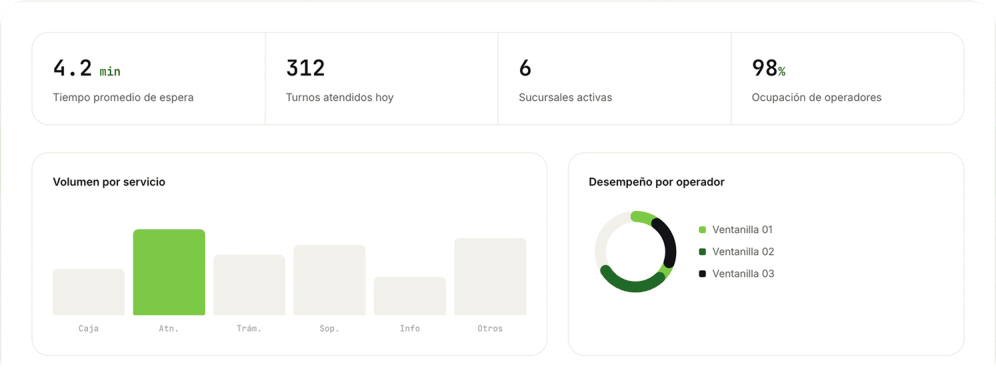Click the Info axis label
The image size is (996, 386).
point(410,329)
